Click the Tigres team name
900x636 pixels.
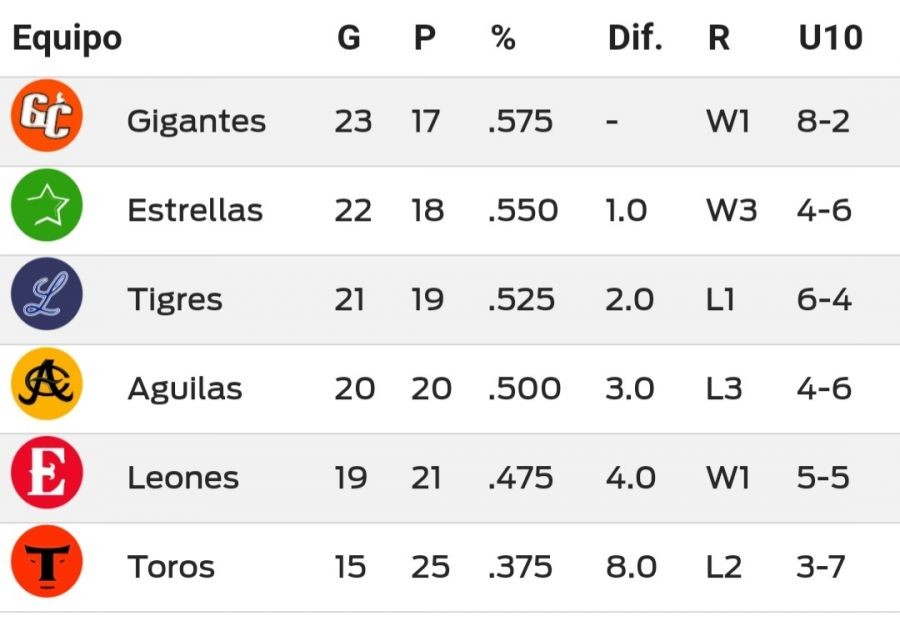pos(175,300)
